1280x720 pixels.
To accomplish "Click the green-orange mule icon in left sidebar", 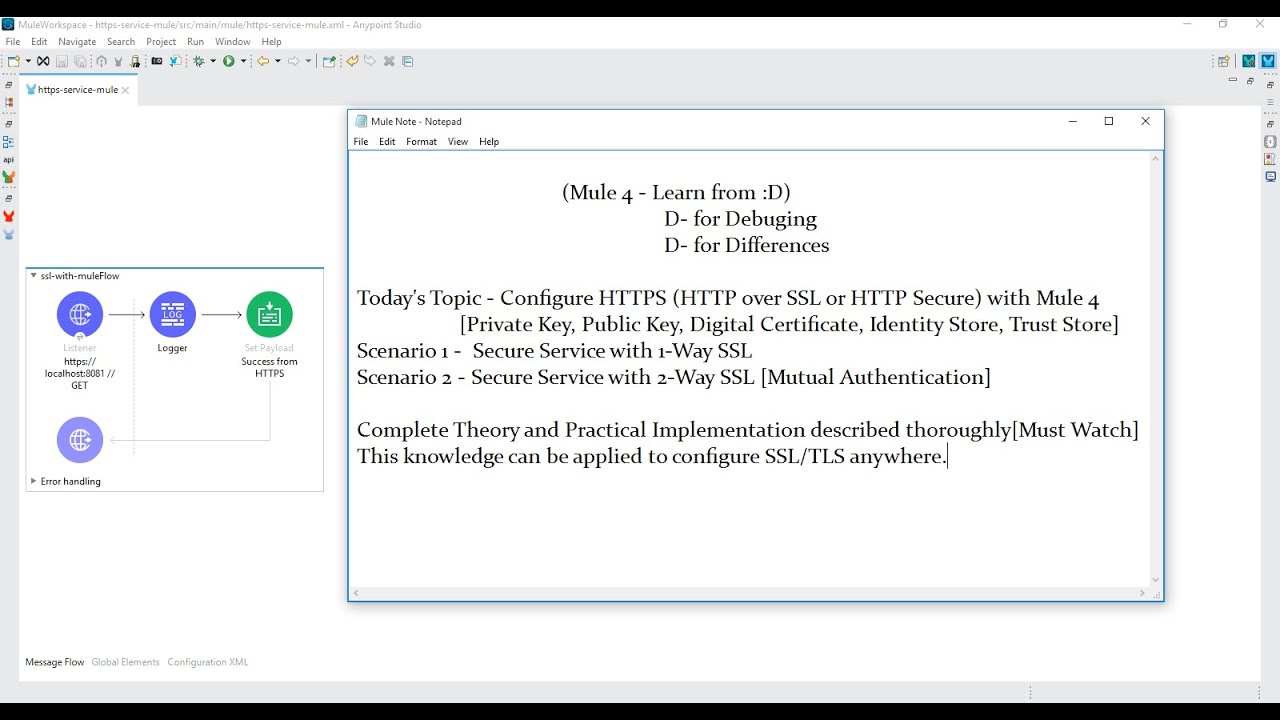I will point(8,177).
